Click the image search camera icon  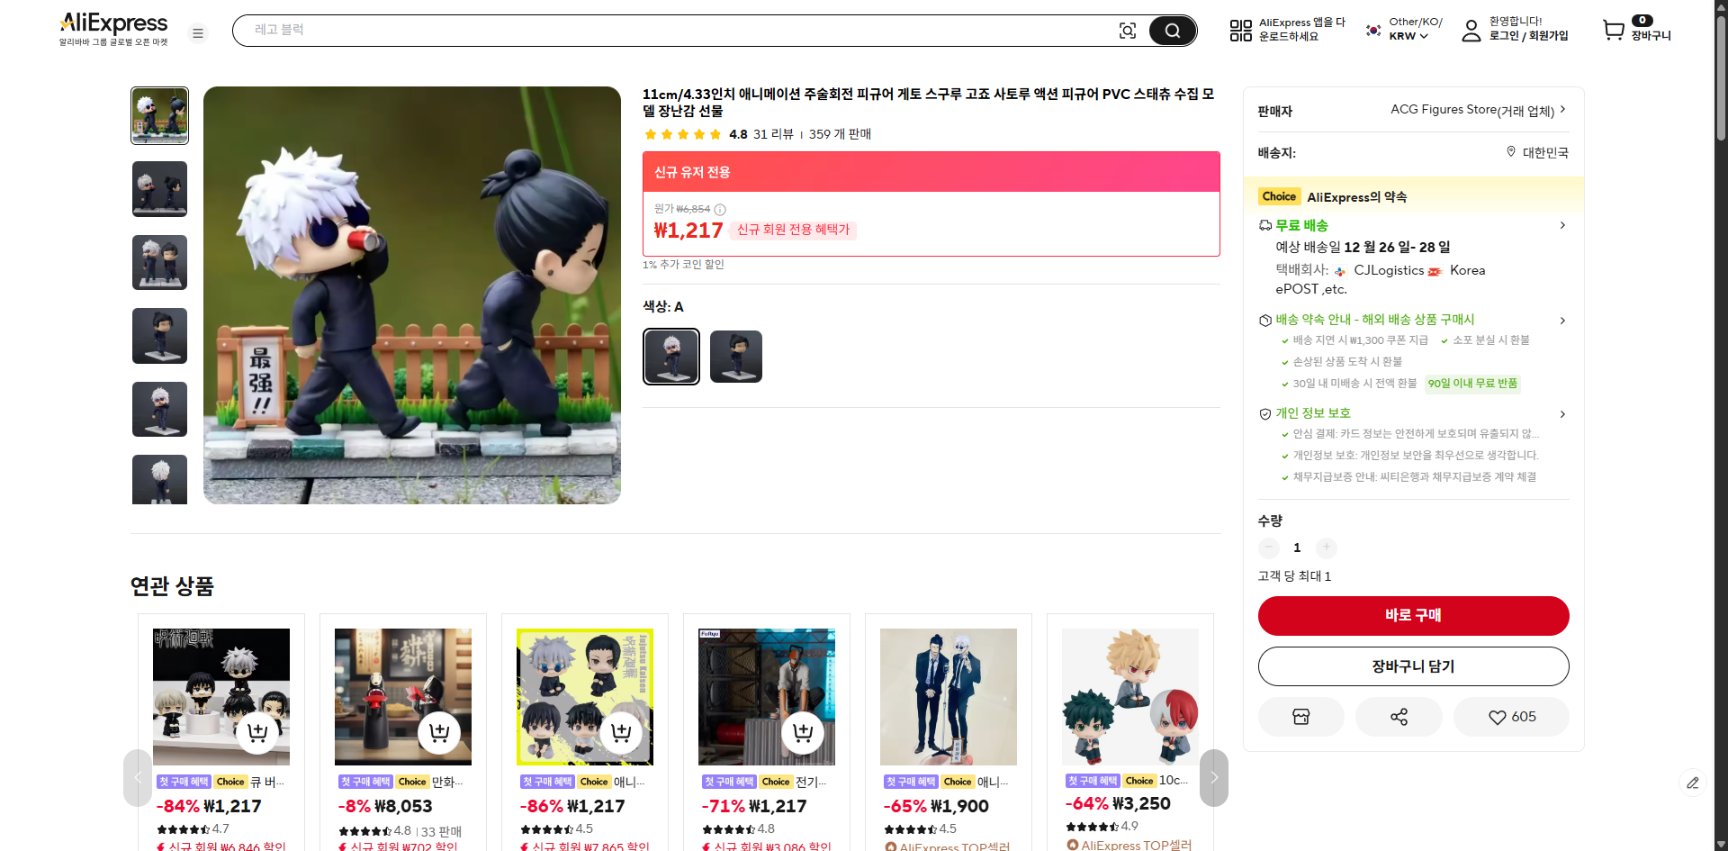click(x=1127, y=31)
